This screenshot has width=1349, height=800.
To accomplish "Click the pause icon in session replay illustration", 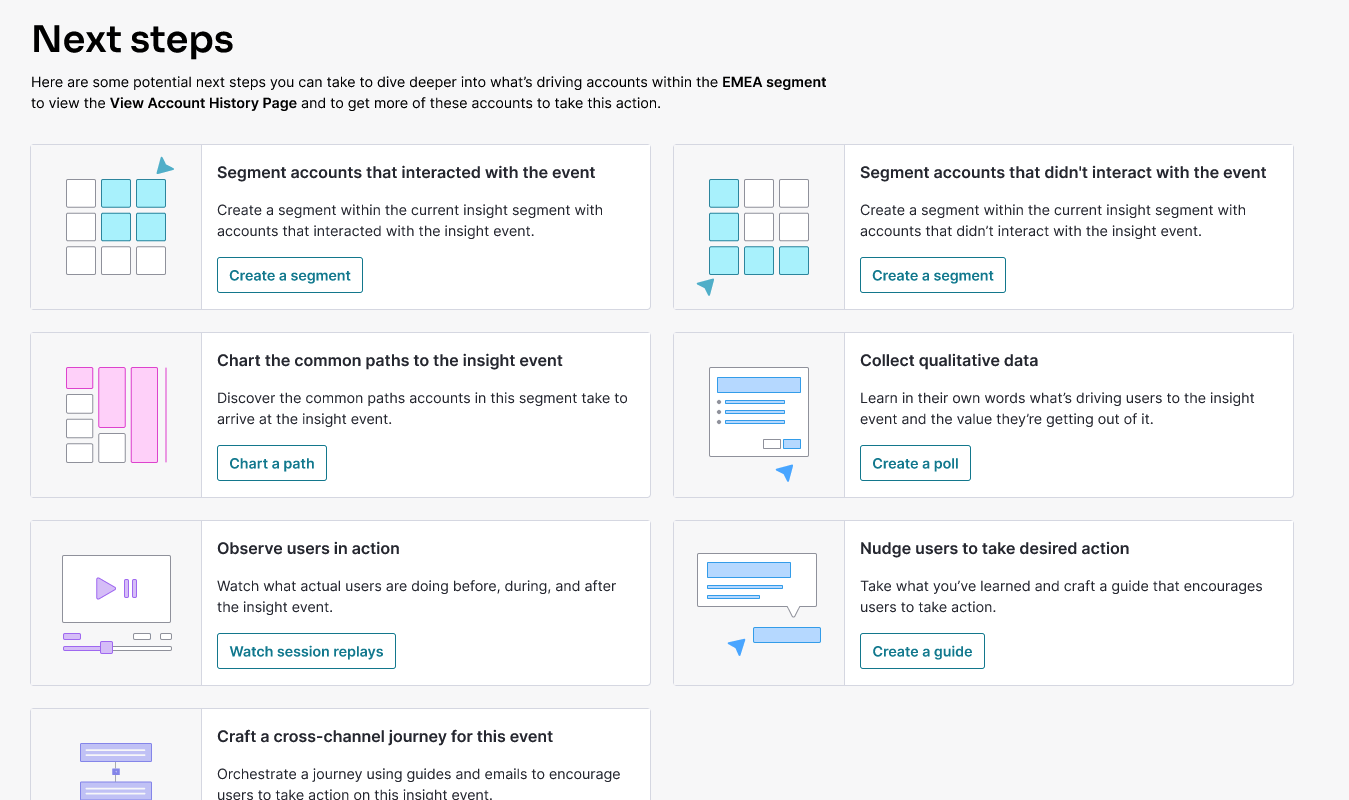I will [x=130, y=589].
